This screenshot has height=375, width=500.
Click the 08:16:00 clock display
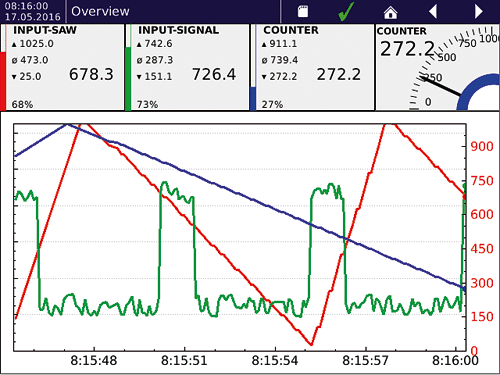[26, 6]
